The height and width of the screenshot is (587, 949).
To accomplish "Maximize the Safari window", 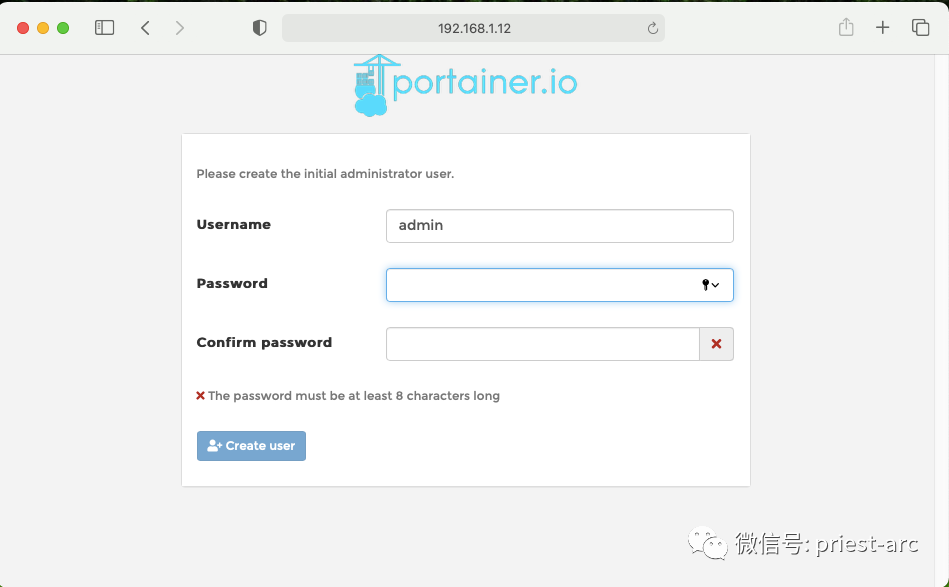I will (63, 28).
